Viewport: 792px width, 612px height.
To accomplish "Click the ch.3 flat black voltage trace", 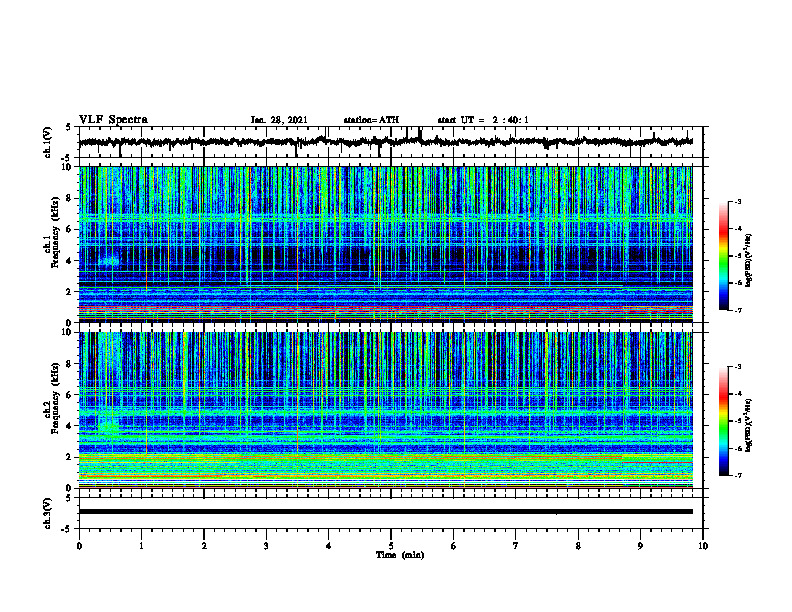I will (x=385, y=512).
